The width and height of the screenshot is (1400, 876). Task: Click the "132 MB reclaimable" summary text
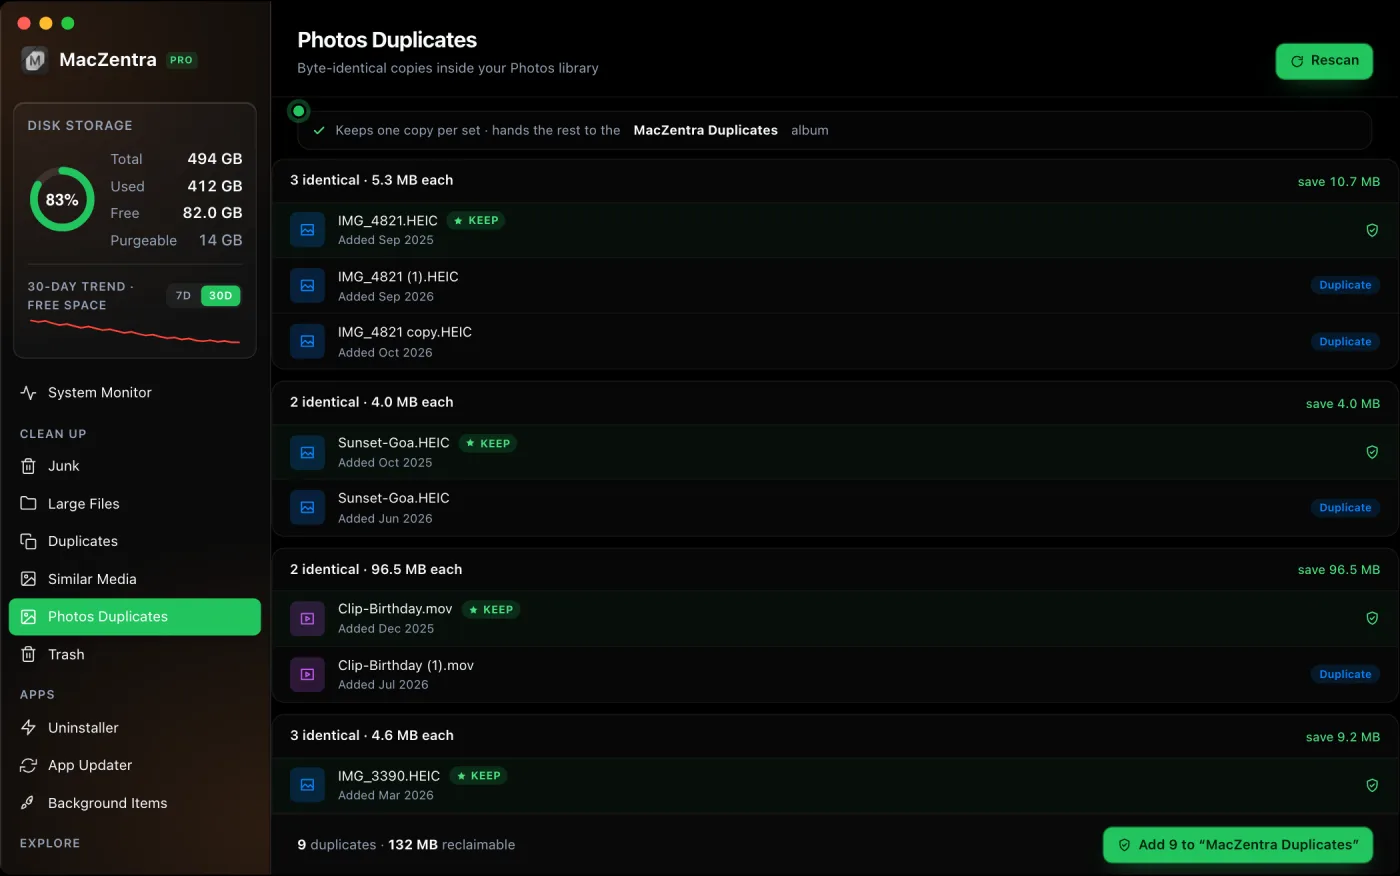pyautogui.click(x=452, y=845)
